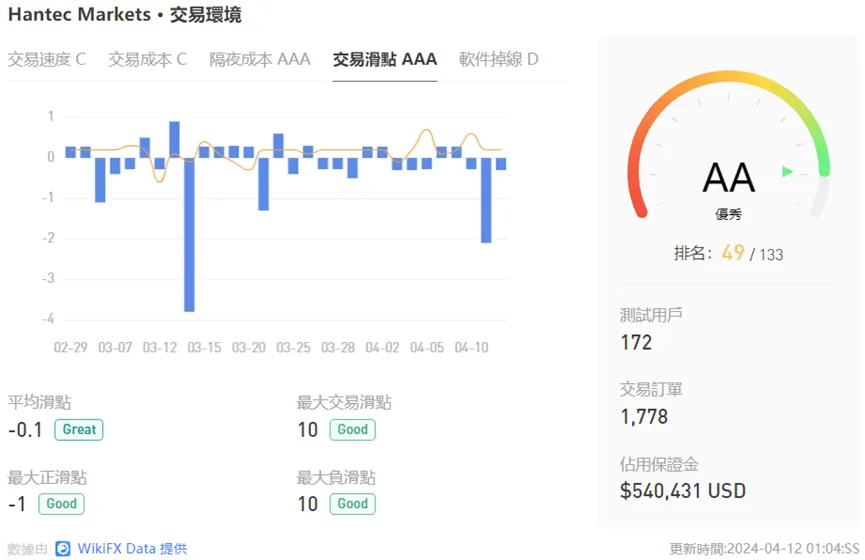This screenshot has width=865, height=560.
Task: Click the AA rating on the gauge
Action: coord(729,178)
